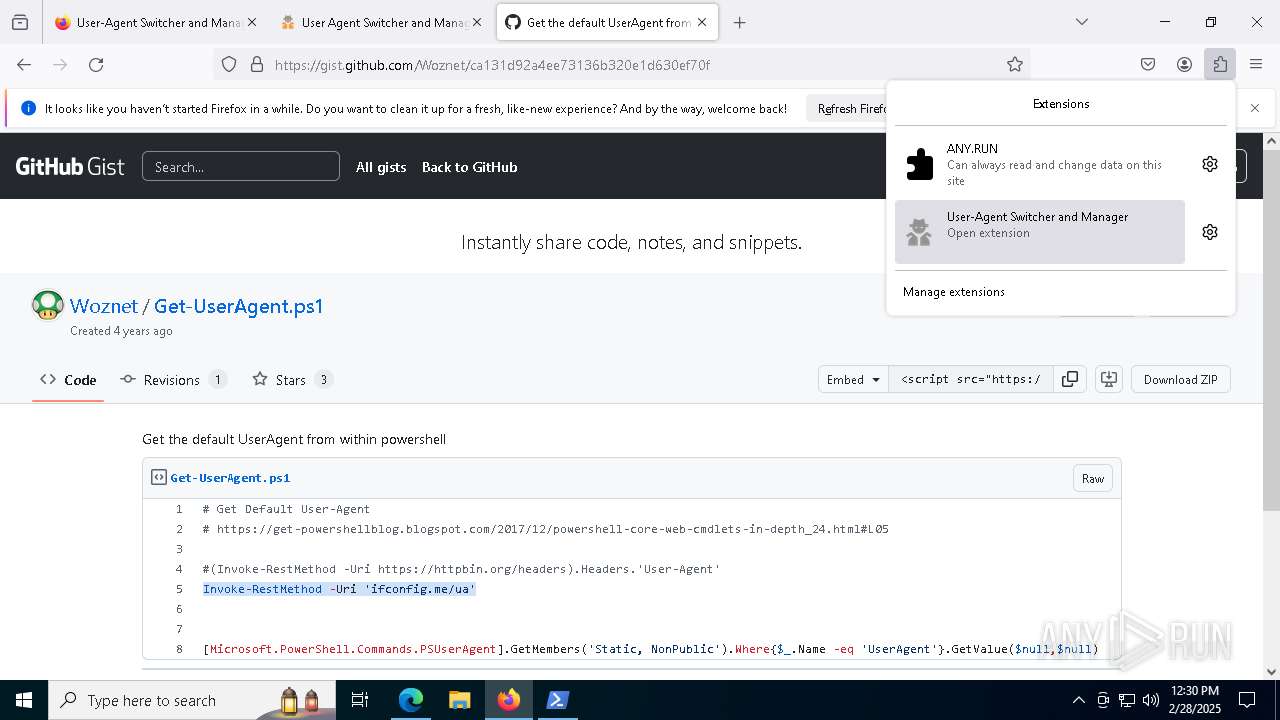Bookmark this page with the star icon

tap(1015, 64)
